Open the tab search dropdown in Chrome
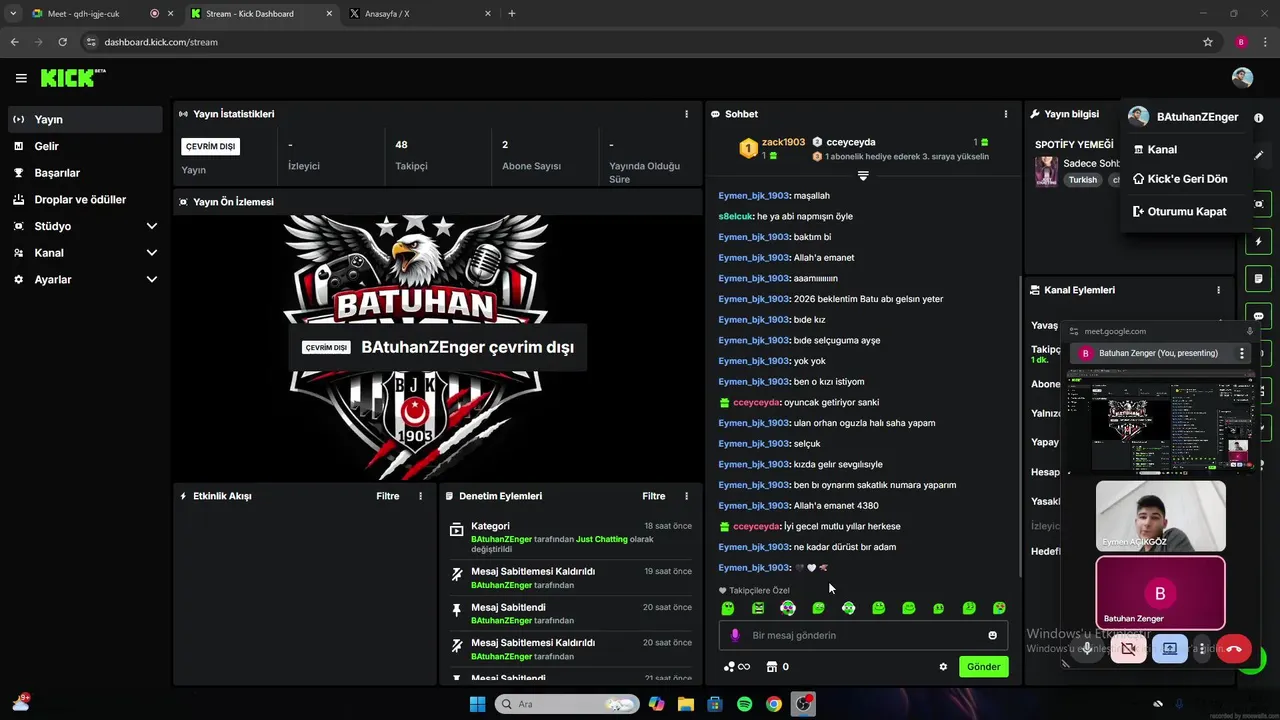Viewport: 1280px width, 720px height. click(x=13, y=14)
